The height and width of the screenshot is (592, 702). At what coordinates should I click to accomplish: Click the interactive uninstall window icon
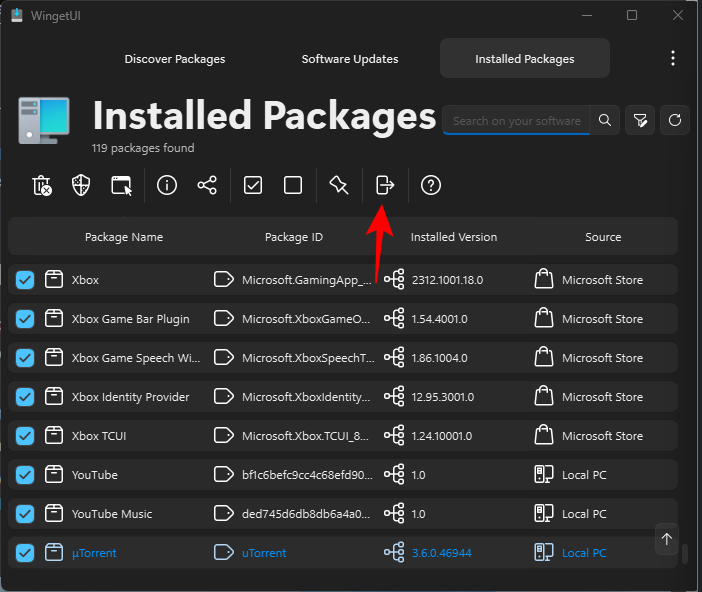pyautogui.click(x=122, y=185)
